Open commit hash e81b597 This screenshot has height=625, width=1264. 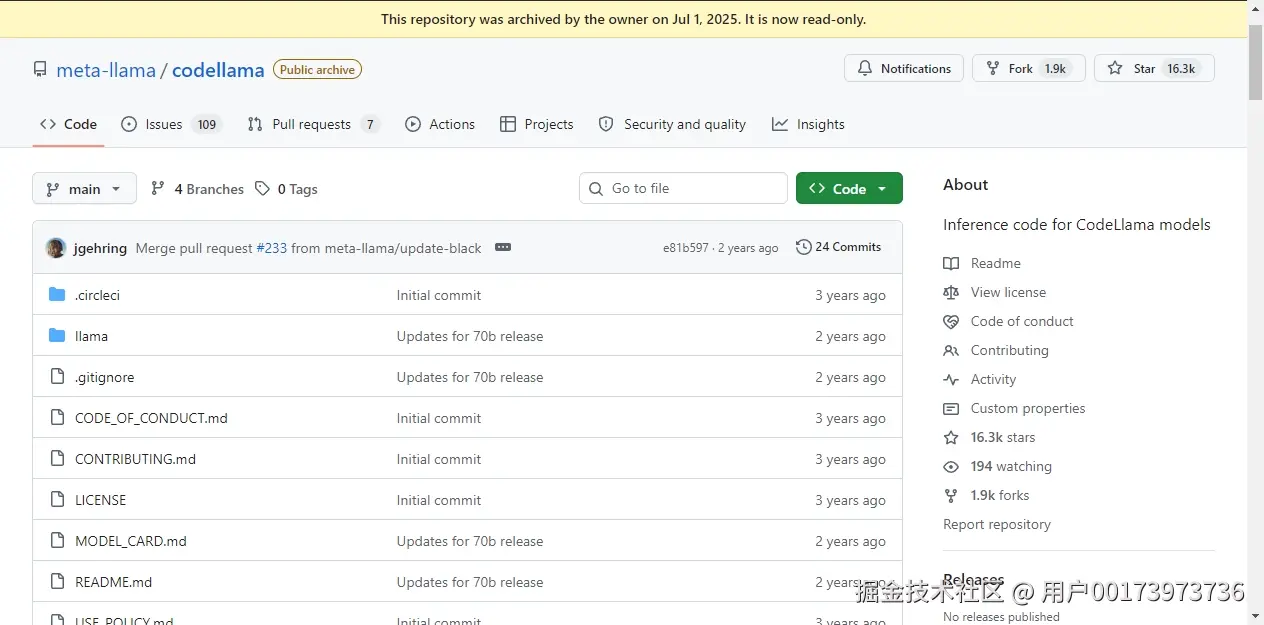click(686, 248)
